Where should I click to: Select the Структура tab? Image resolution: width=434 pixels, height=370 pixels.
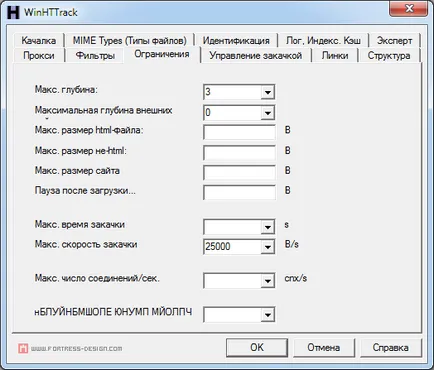pos(389,55)
